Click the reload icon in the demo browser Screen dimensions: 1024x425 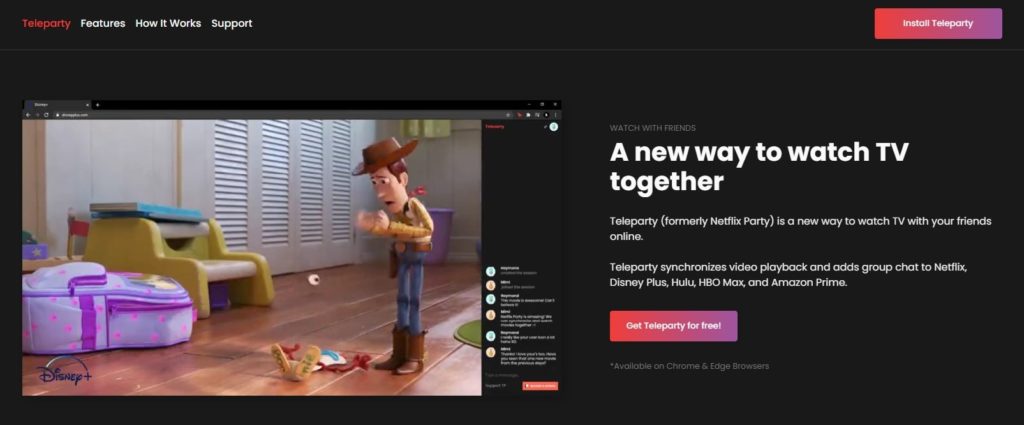click(46, 115)
